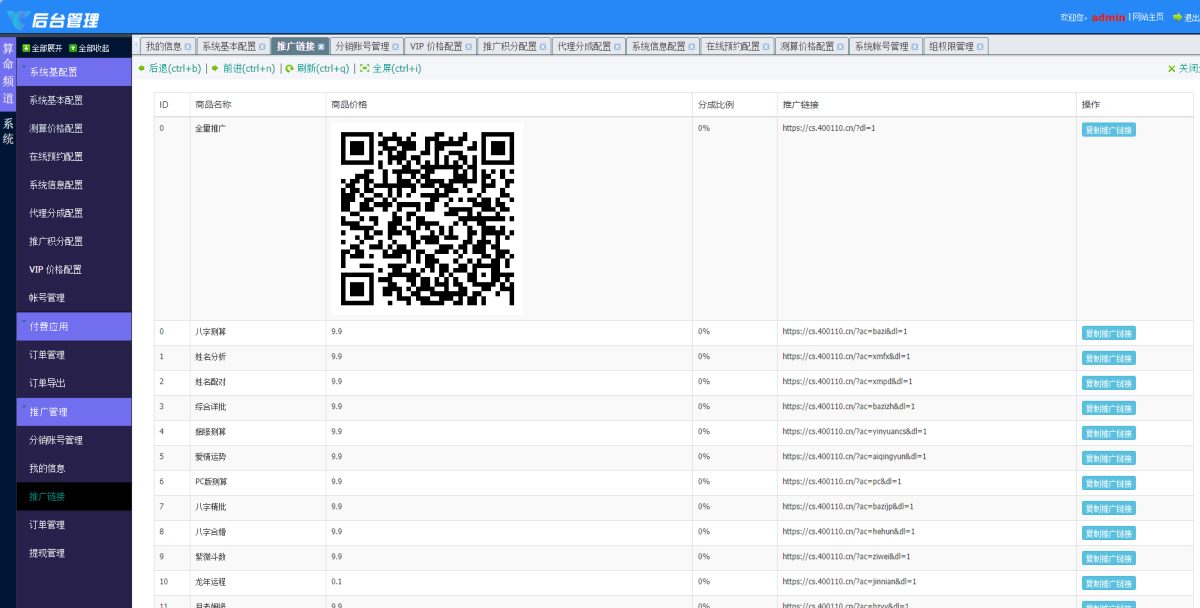Click the 全部收起 collapse-all icon

(x=72, y=48)
